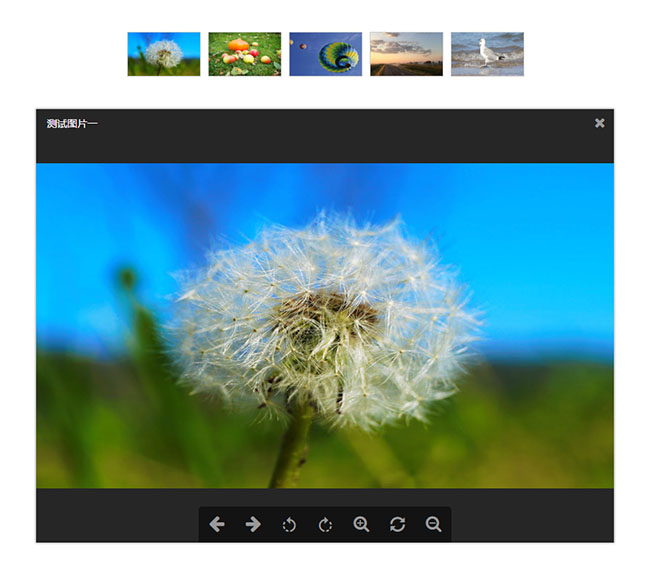View the seagull thumbnail
The image size is (650, 578).
point(487,54)
